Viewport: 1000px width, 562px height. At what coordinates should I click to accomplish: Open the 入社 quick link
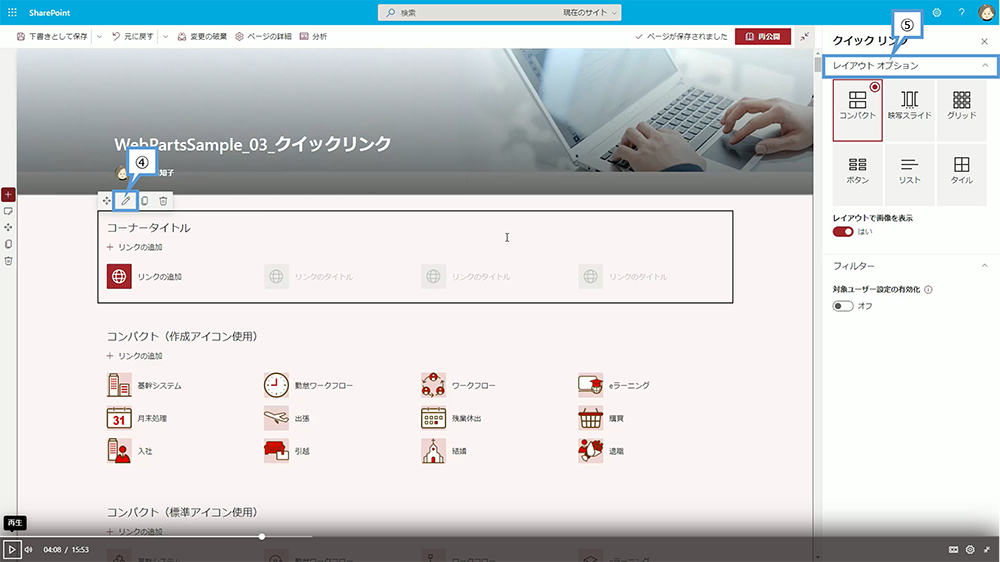pos(130,451)
